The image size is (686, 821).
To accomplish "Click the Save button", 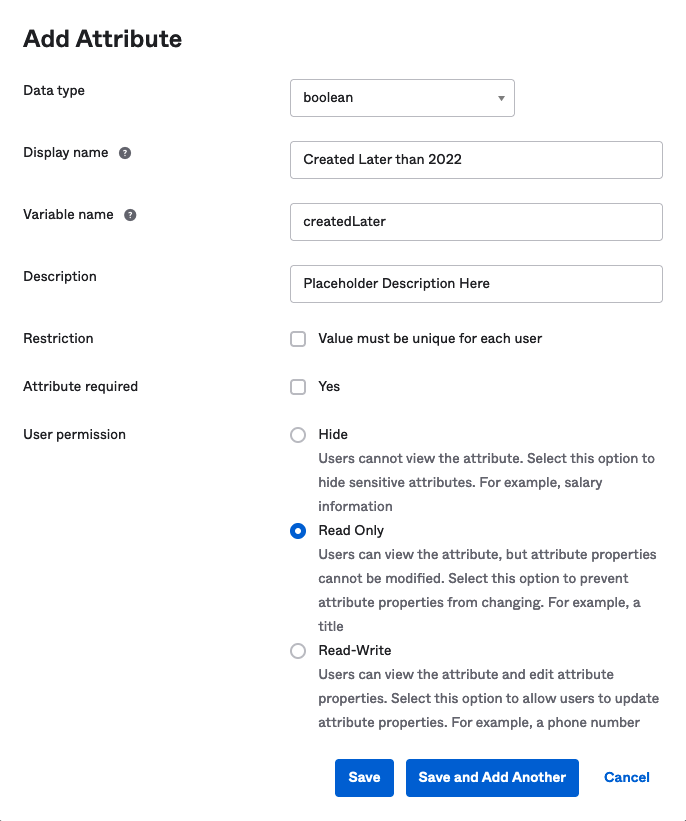I will (x=364, y=777).
